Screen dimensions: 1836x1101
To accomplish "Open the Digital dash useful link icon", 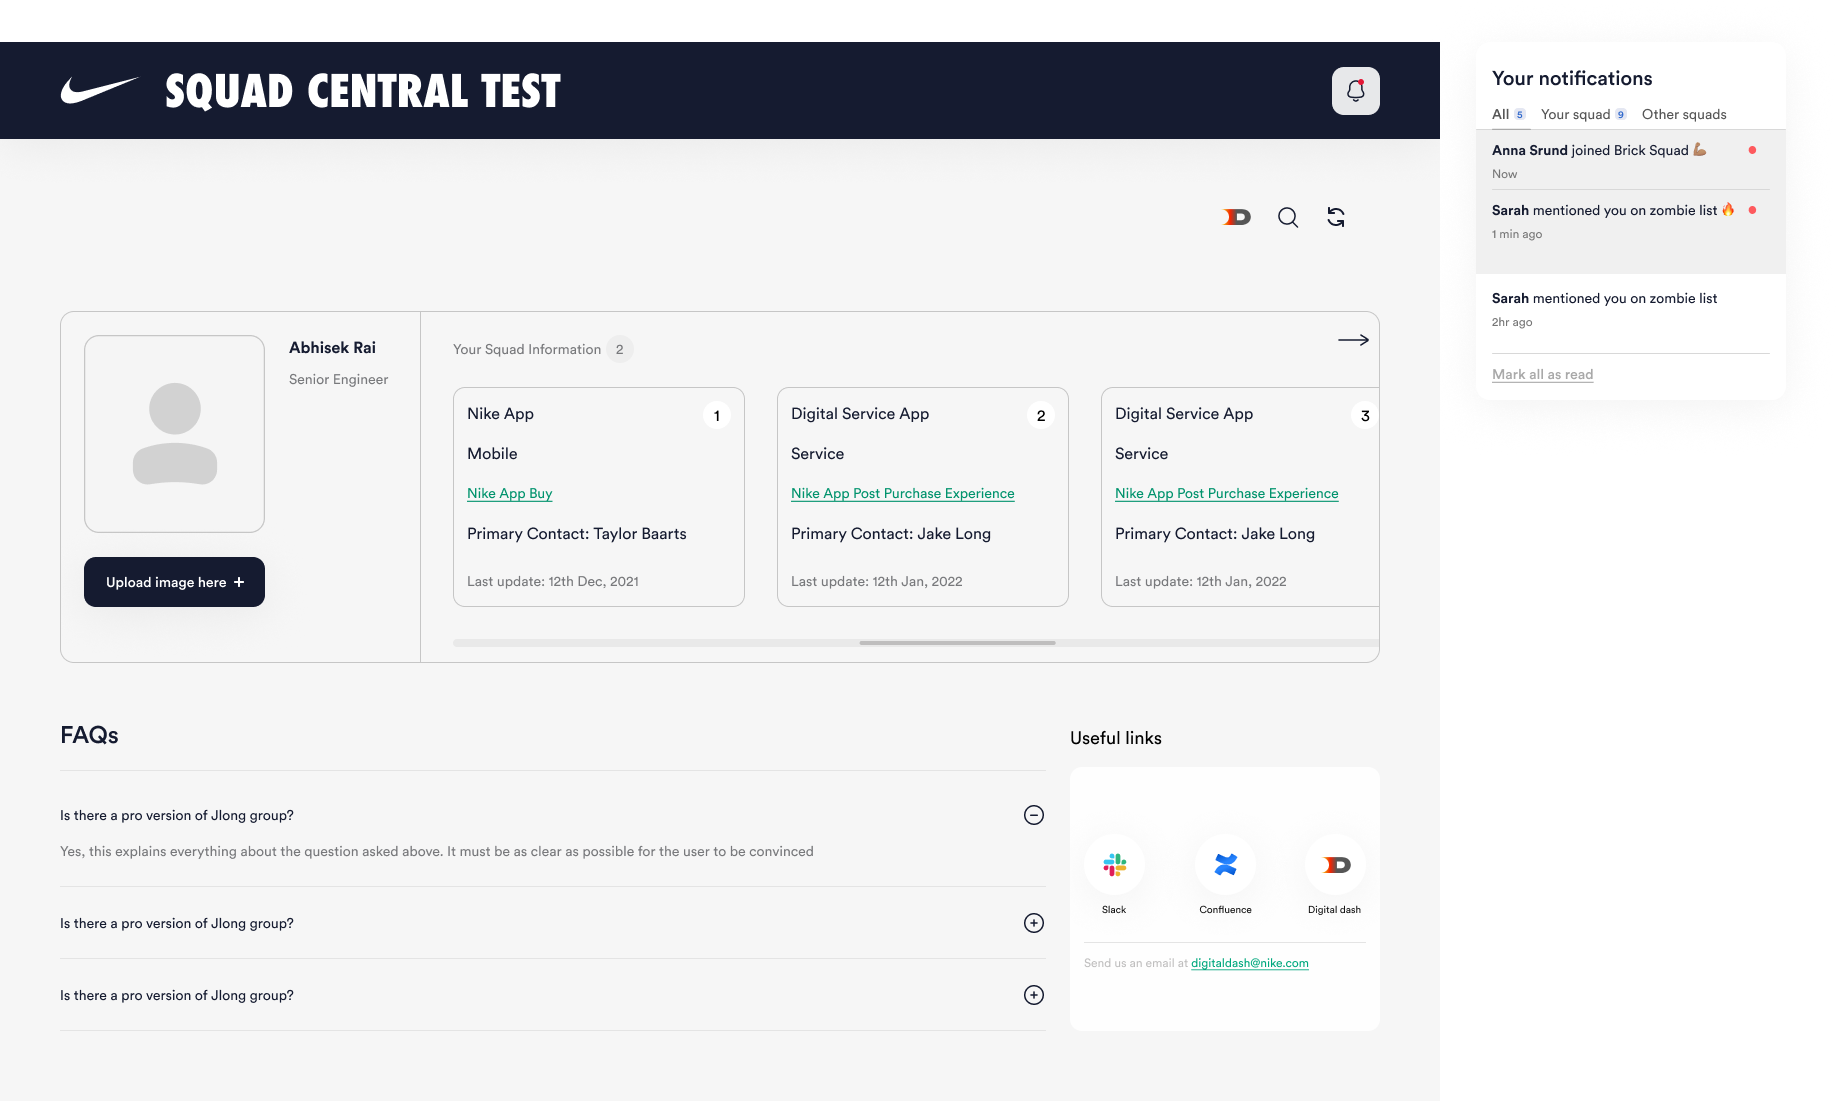I will pyautogui.click(x=1335, y=864).
